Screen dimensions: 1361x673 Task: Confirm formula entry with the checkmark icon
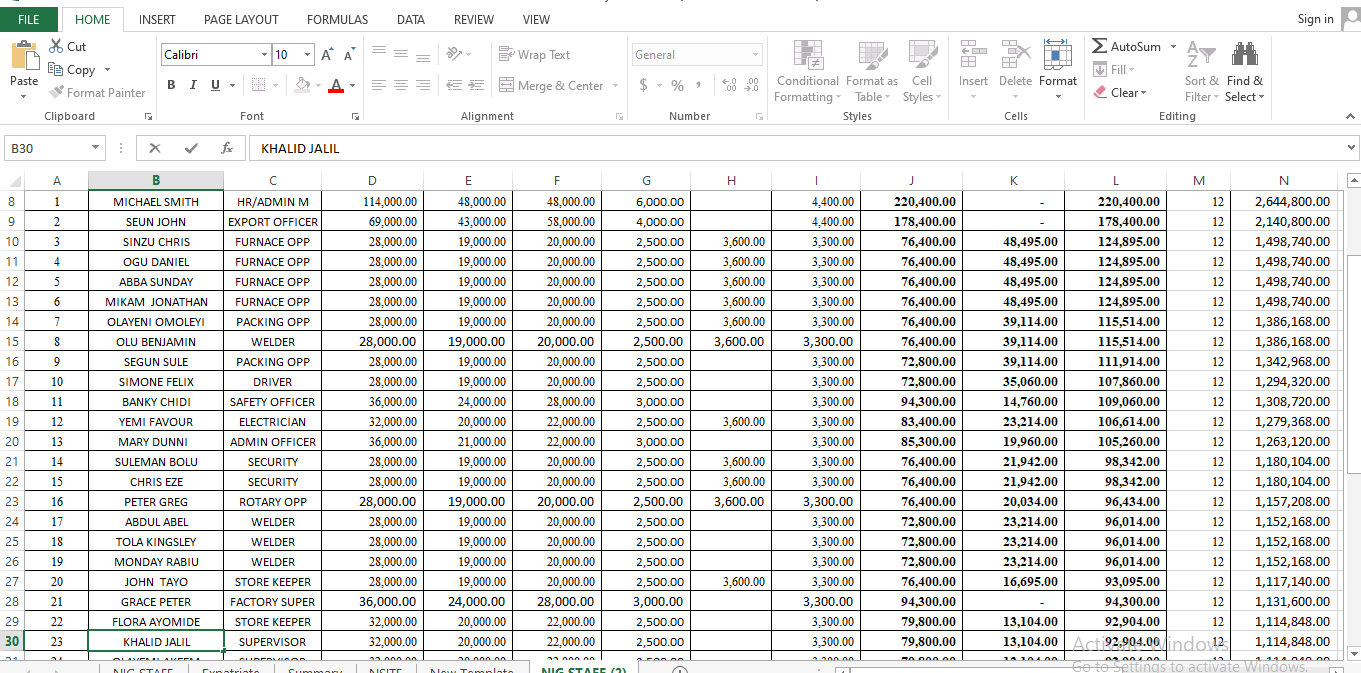pos(191,148)
